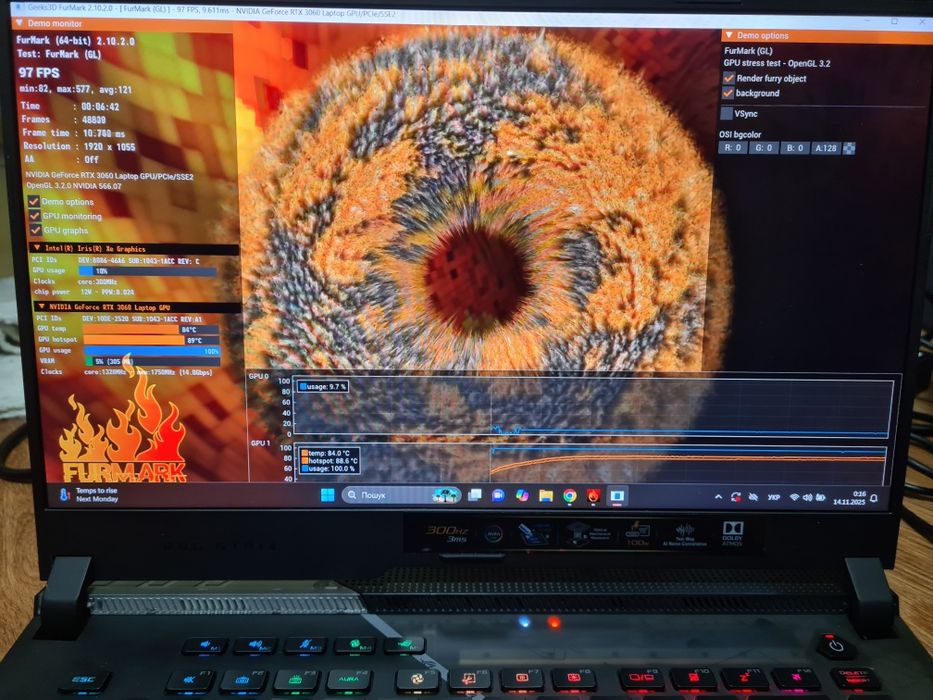This screenshot has width=933, height=700.
Task: Click the 97 FPS readout
Action: coord(39,73)
